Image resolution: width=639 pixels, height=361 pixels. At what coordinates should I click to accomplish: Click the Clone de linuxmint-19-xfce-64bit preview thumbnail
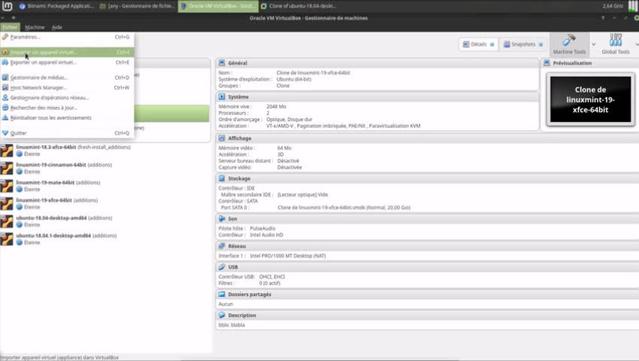(x=591, y=99)
